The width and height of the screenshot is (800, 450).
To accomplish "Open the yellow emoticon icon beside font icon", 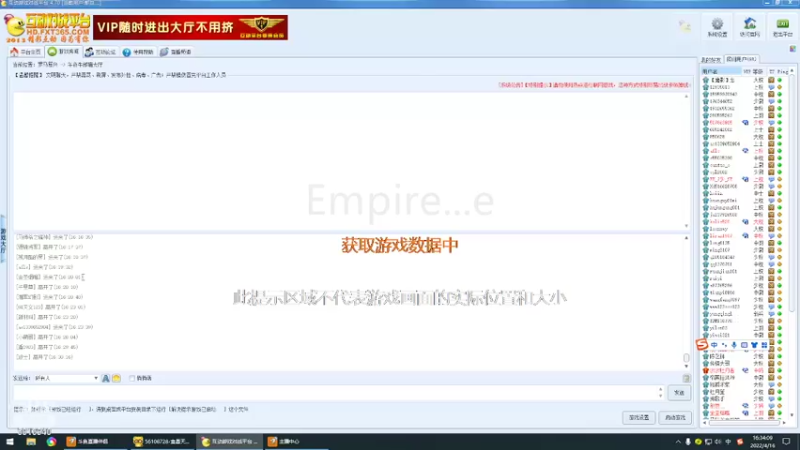I will click(116, 379).
